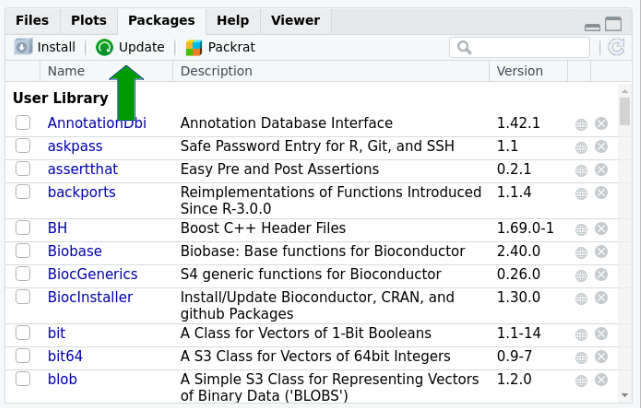Open Packrat via its colorful icon
Image resolution: width=641 pixels, height=408 pixels.
194,47
